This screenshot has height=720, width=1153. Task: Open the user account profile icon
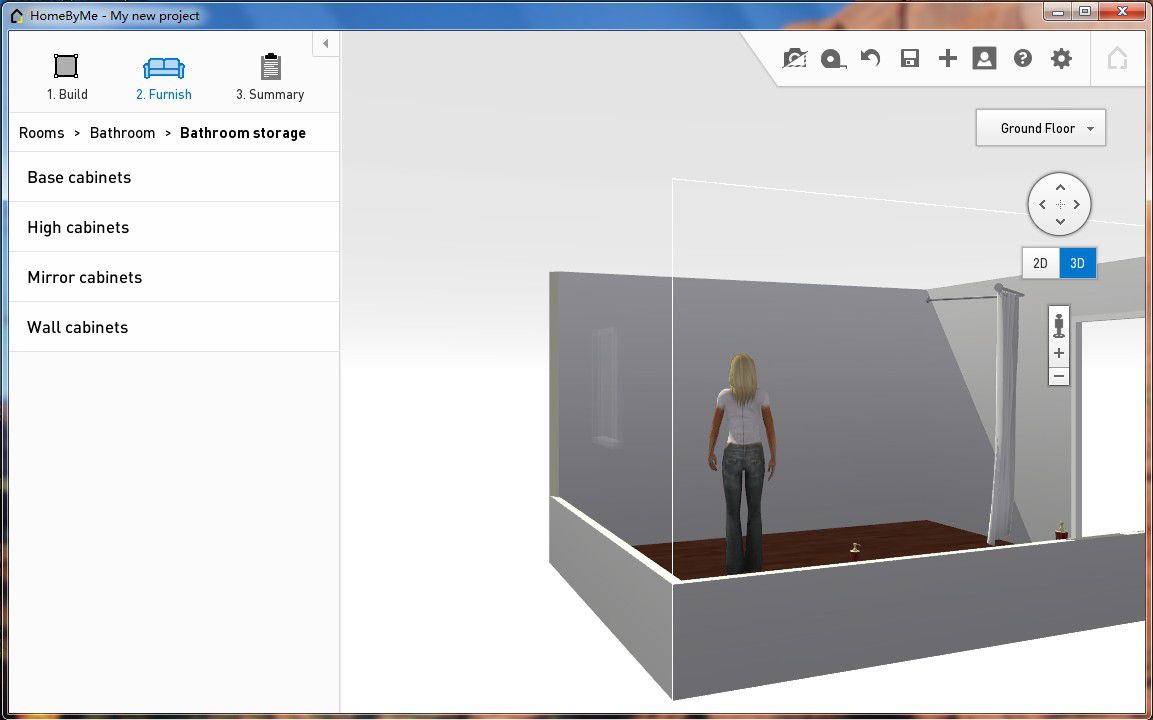(984, 59)
